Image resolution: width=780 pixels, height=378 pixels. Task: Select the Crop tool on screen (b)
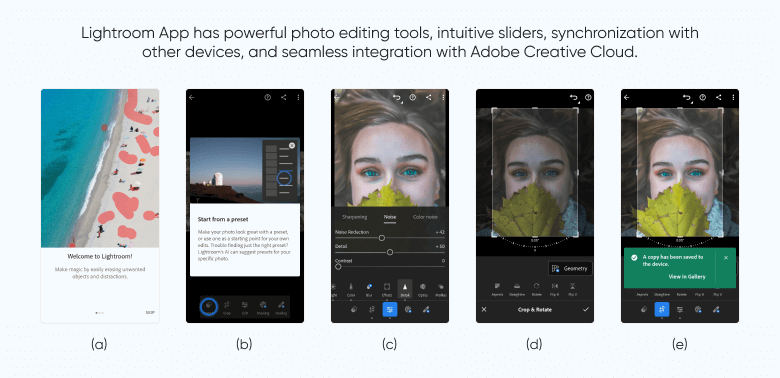227,307
